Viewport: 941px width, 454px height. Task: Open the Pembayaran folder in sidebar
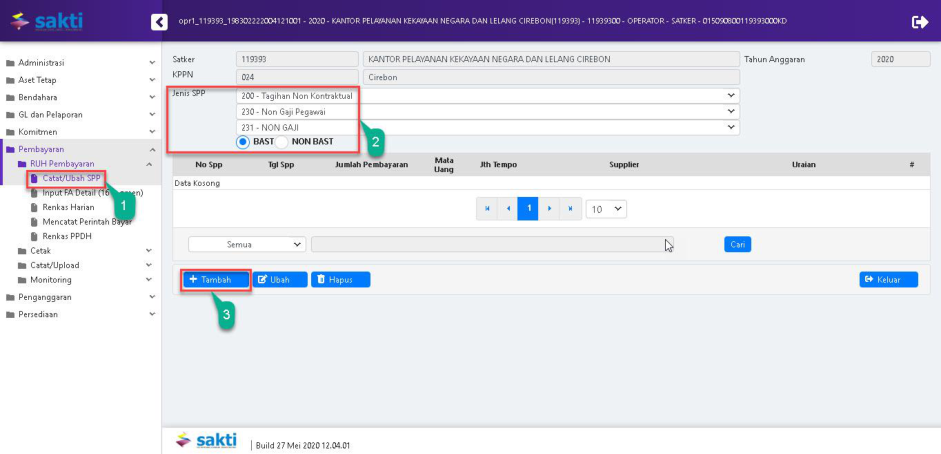click(x=40, y=149)
